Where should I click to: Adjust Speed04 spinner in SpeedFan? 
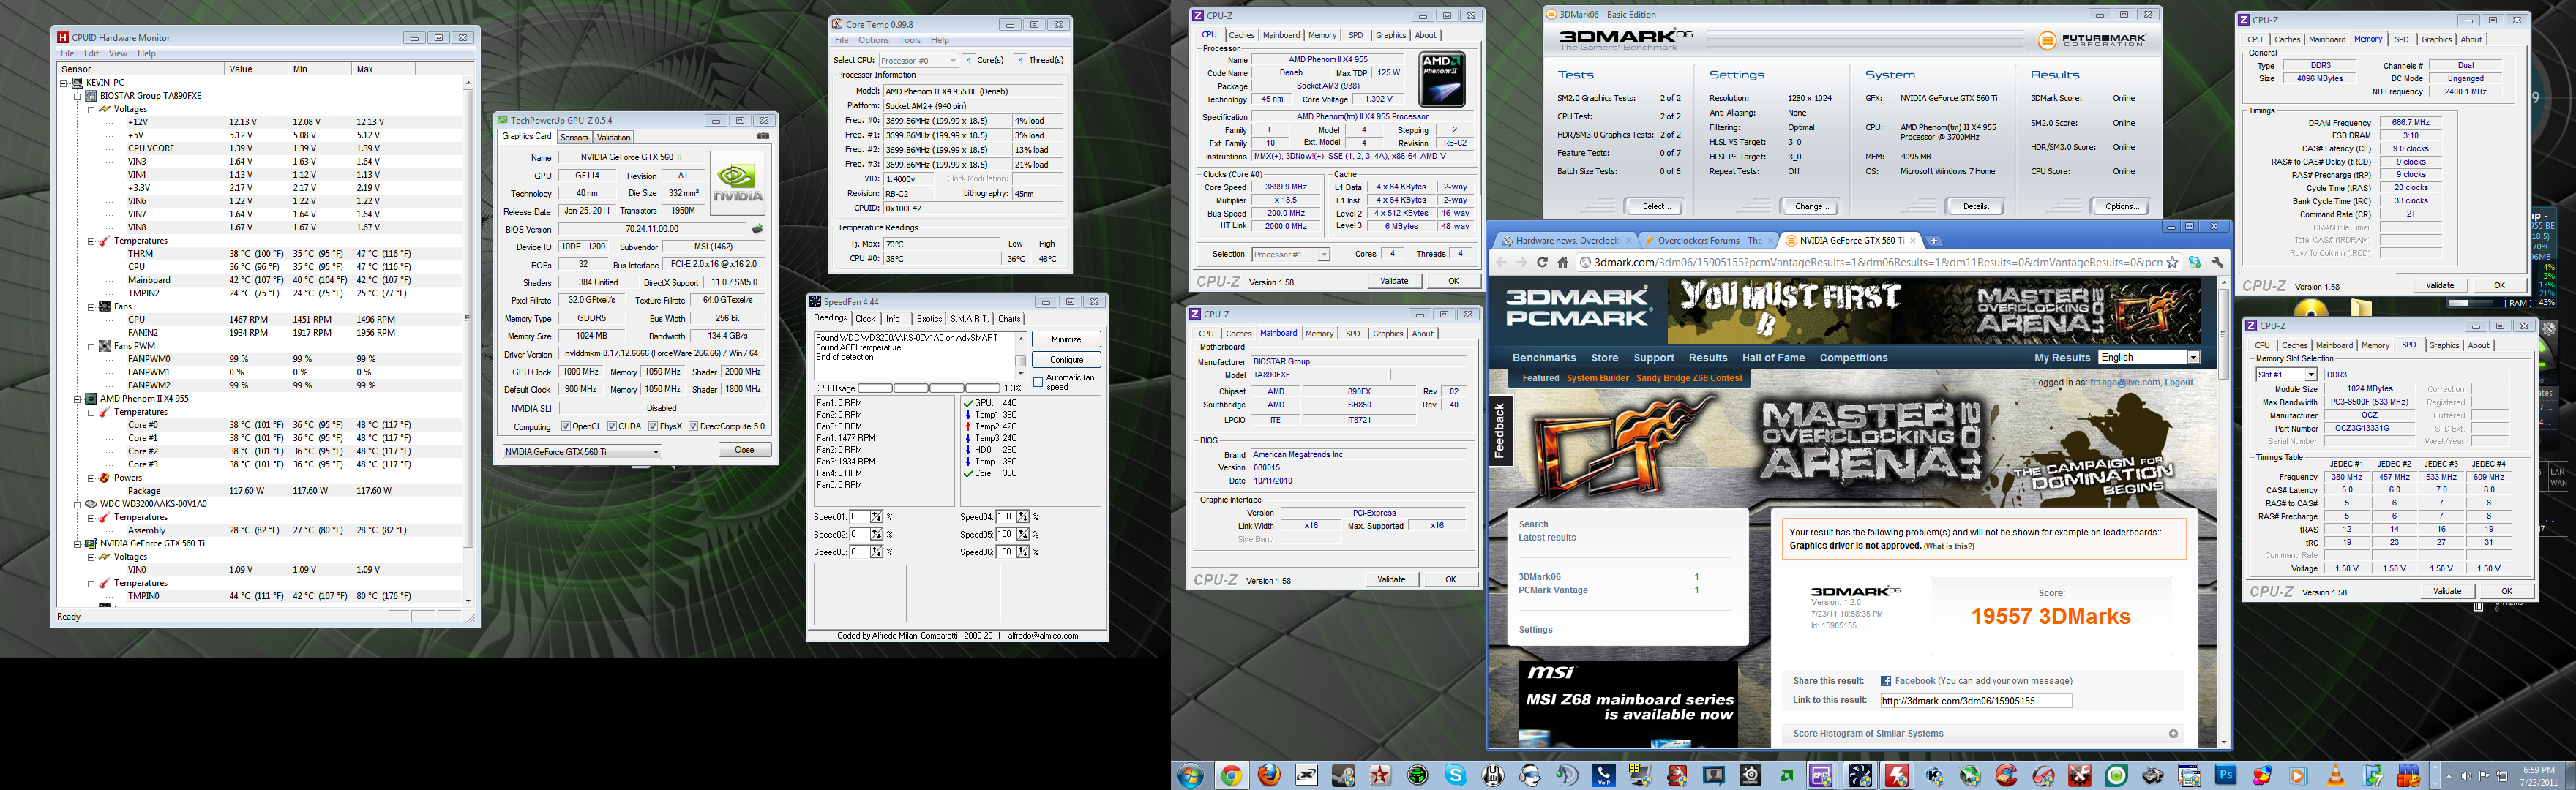[x=1022, y=517]
